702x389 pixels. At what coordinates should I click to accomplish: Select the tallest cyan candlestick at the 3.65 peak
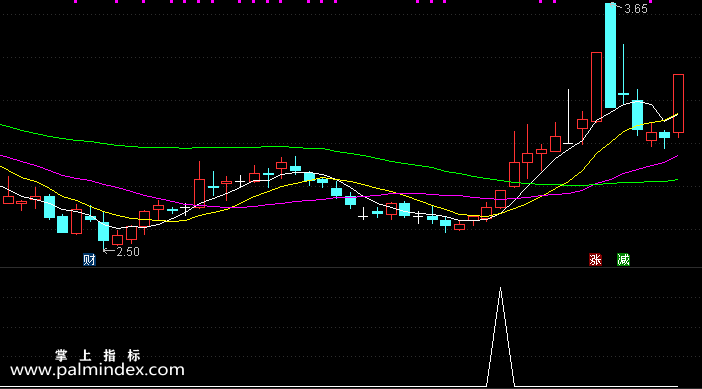610,56
